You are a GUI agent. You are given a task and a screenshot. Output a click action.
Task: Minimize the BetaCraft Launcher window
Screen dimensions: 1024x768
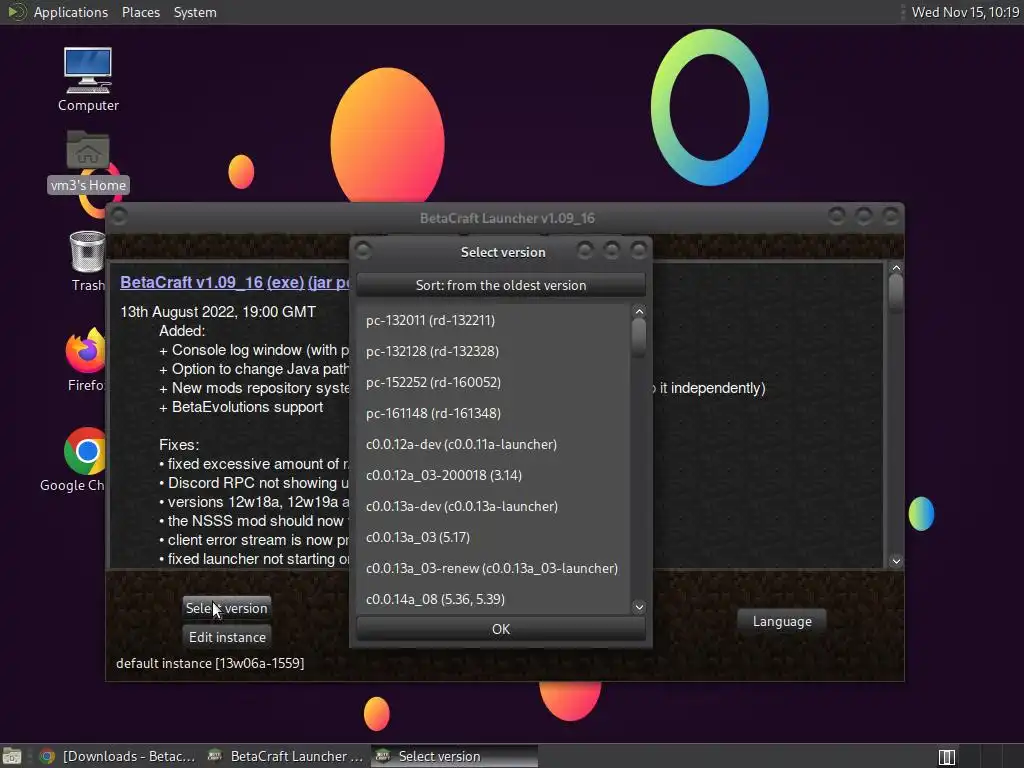pos(837,216)
